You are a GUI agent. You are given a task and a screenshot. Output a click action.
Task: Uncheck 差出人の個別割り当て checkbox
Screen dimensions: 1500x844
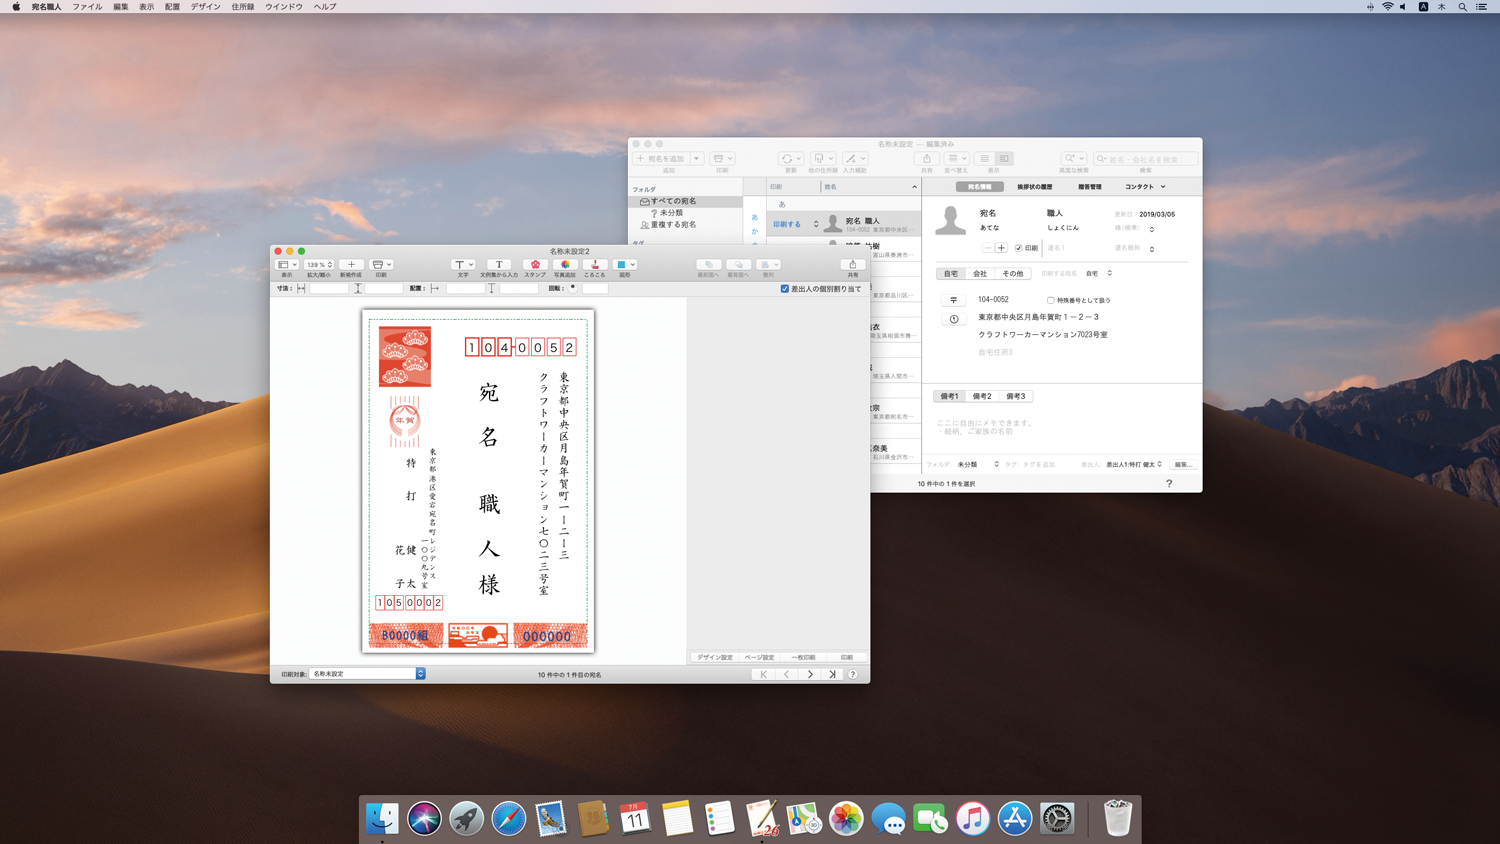tap(785, 289)
